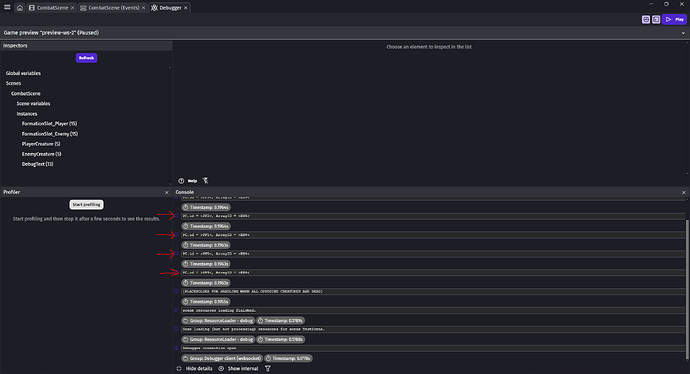Click the Timestamp 0.5789s chip
690x374 pixels.
click(x=280, y=321)
